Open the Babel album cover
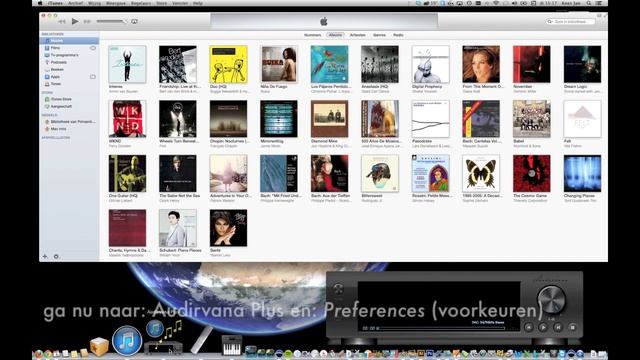The image size is (640, 360). point(532,119)
